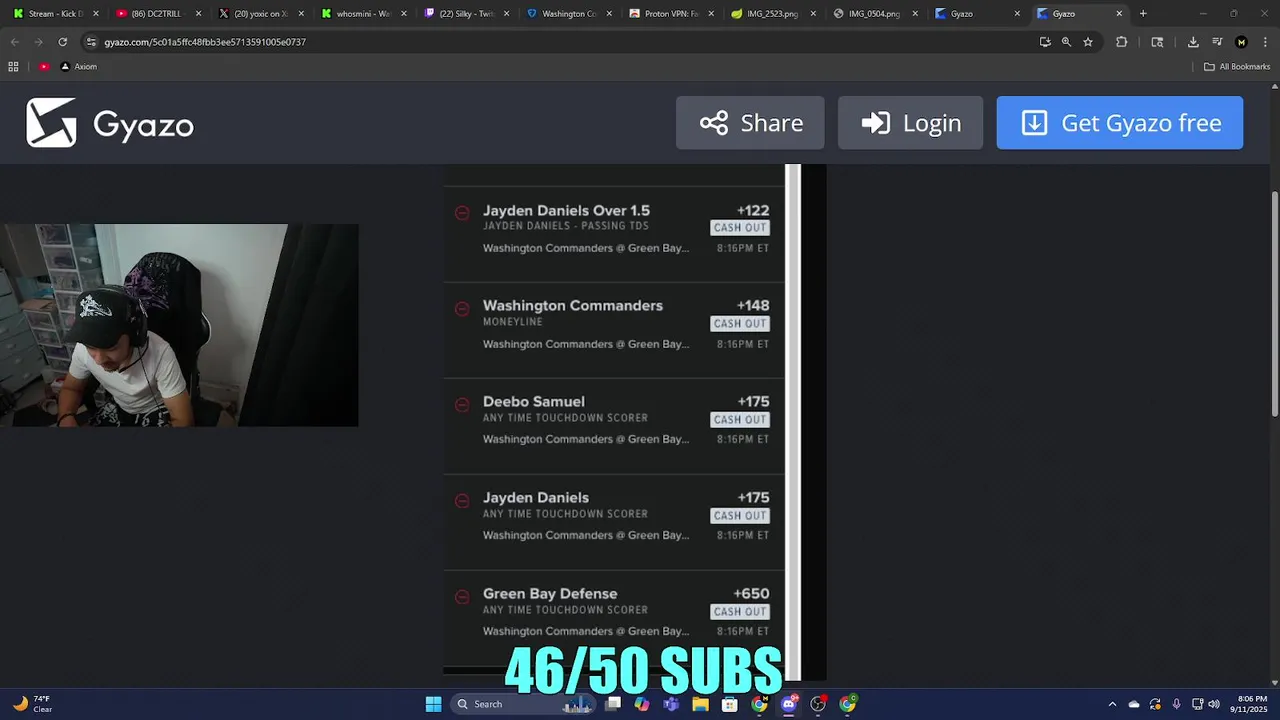This screenshot has width=1280, height=720.
Task: Click the Gyazo logo in the header
Action: pyautogui.click(x=110, y=123)
